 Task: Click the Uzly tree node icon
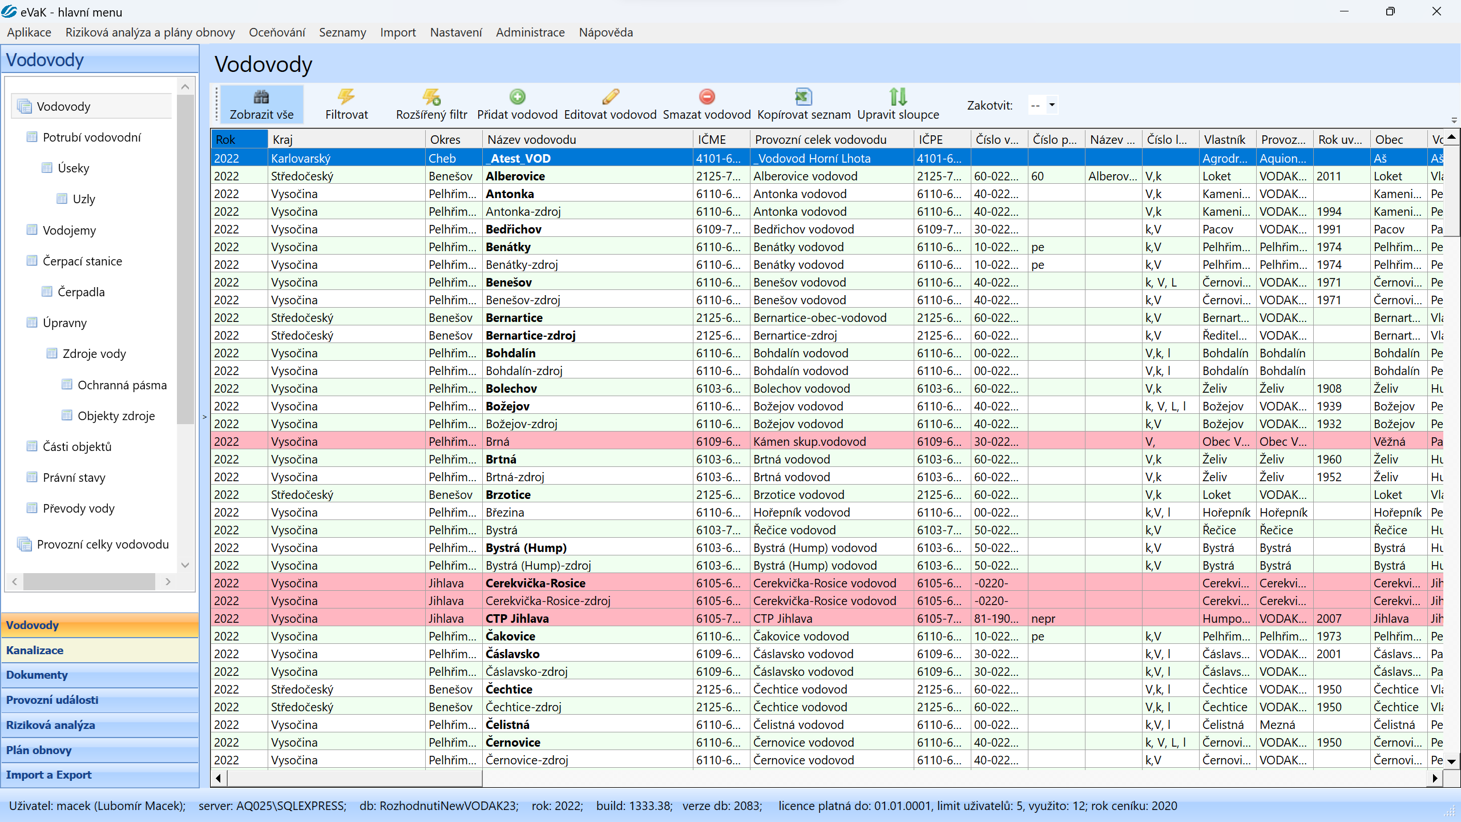click(62, 199)
